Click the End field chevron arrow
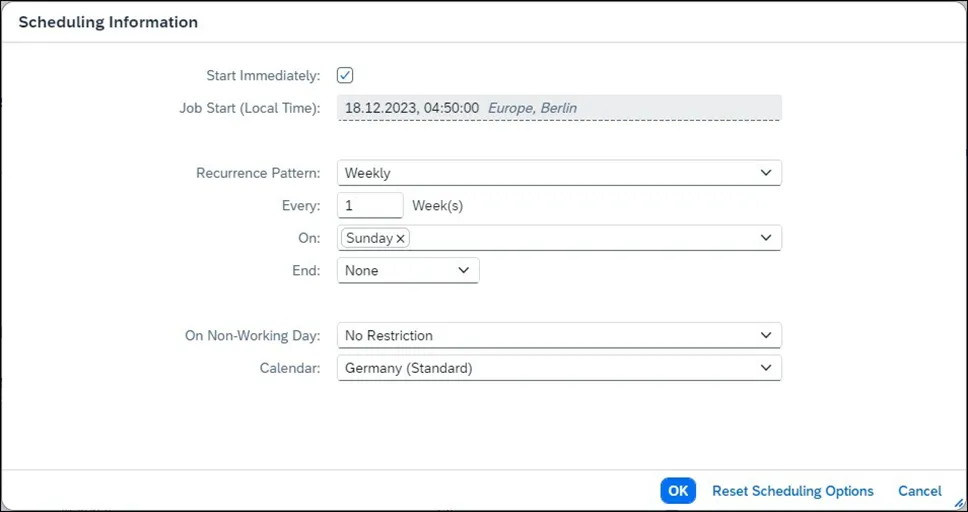Image resolution: width=968 pixels, height=512 pixels. click(x=463, y=271)
